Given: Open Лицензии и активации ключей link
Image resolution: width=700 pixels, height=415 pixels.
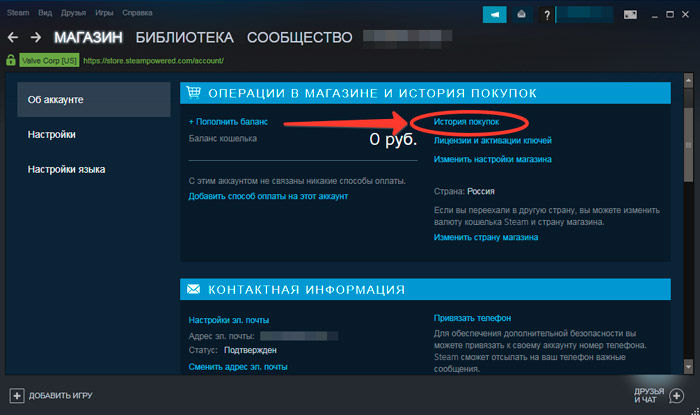Looking at the screenshot, I should tap(493, 141).
